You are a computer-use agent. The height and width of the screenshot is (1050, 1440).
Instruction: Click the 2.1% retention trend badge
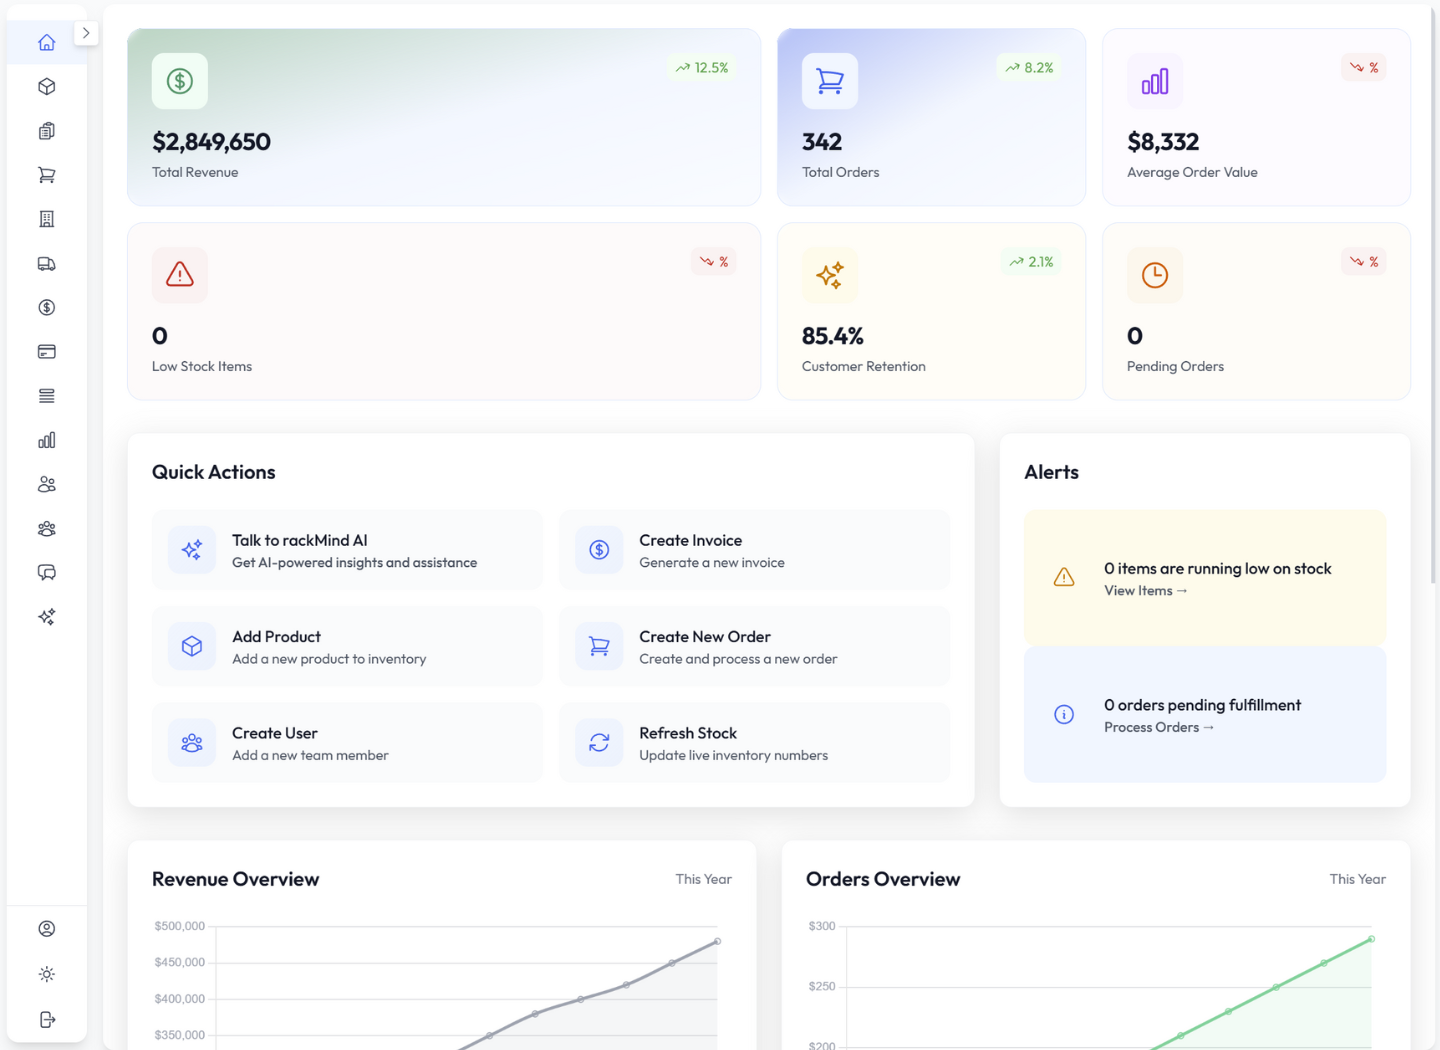pyautogui.click(x=1031, y=262)
